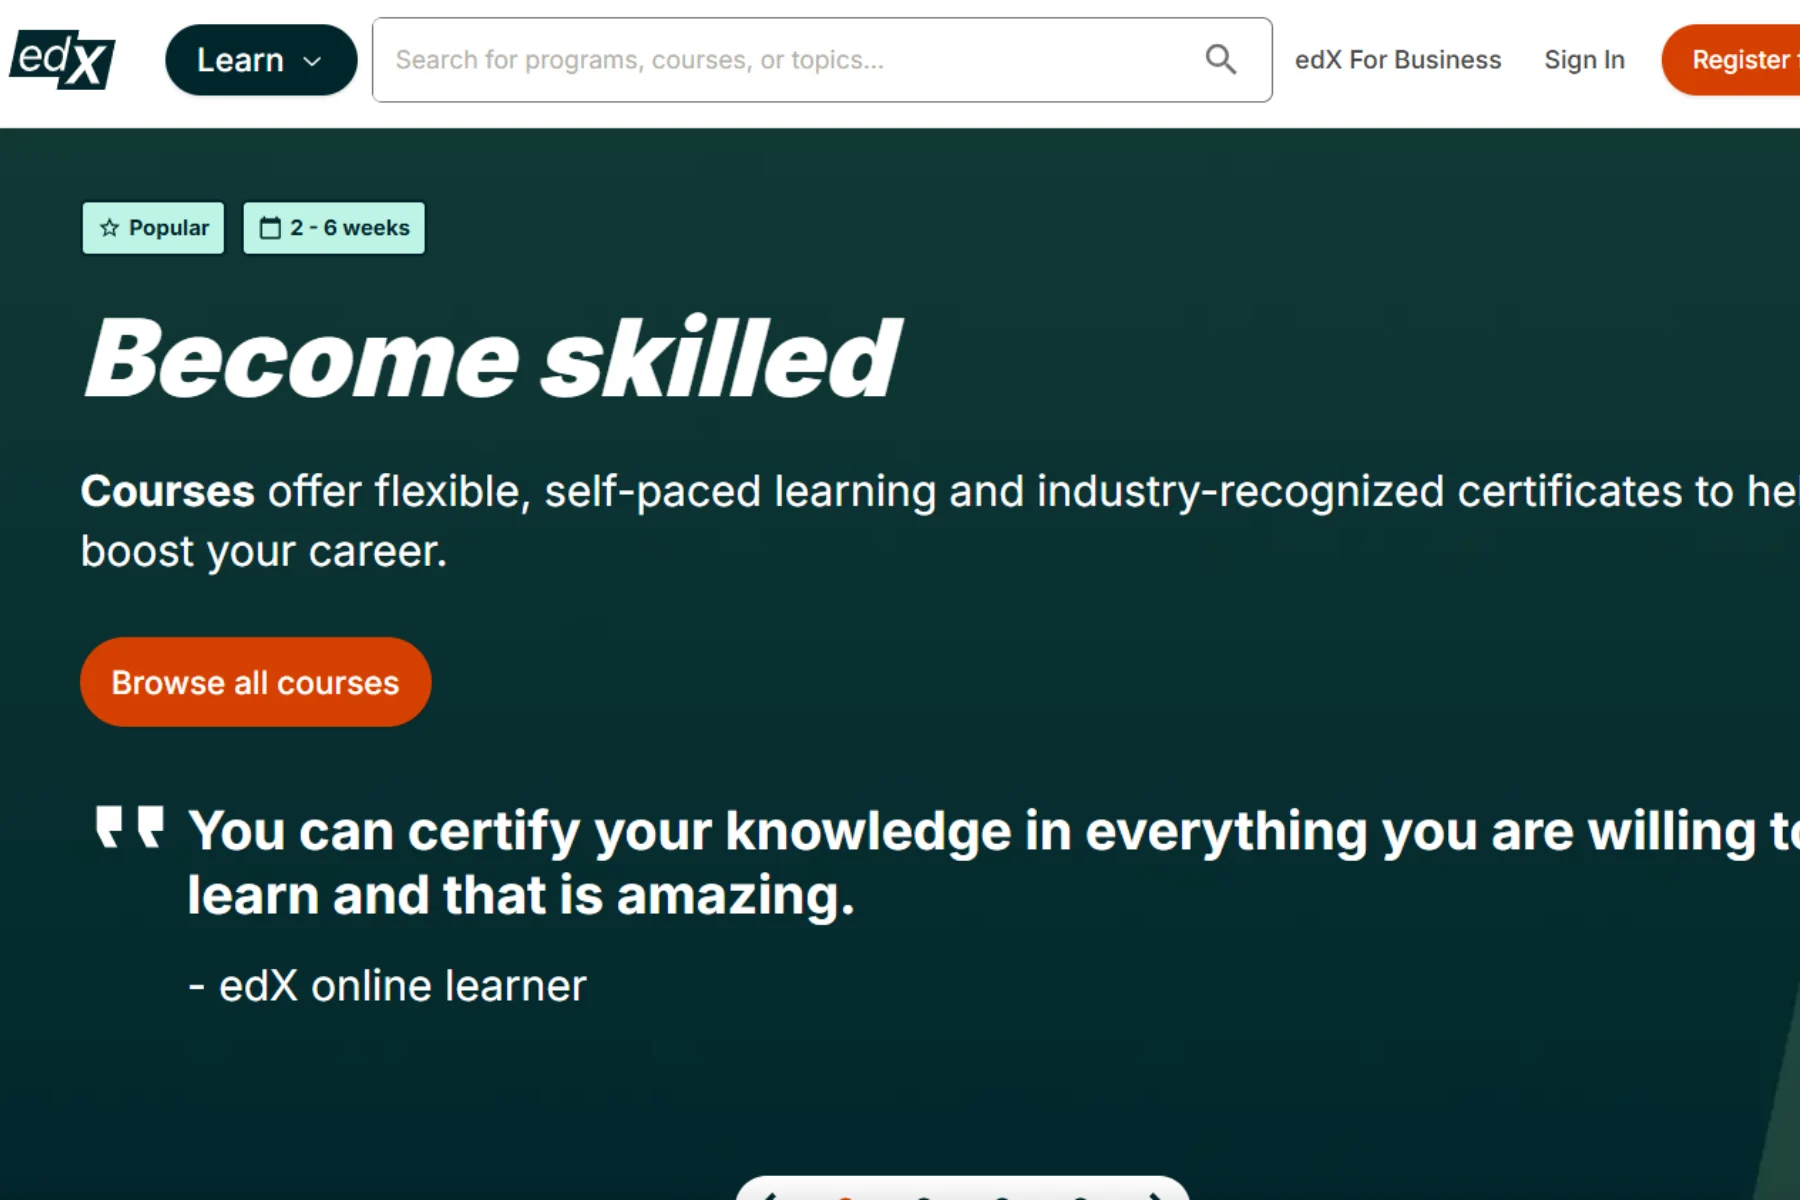Click the search magnifier icon
The image size is (1800, 1200).
pos(1219,59)
